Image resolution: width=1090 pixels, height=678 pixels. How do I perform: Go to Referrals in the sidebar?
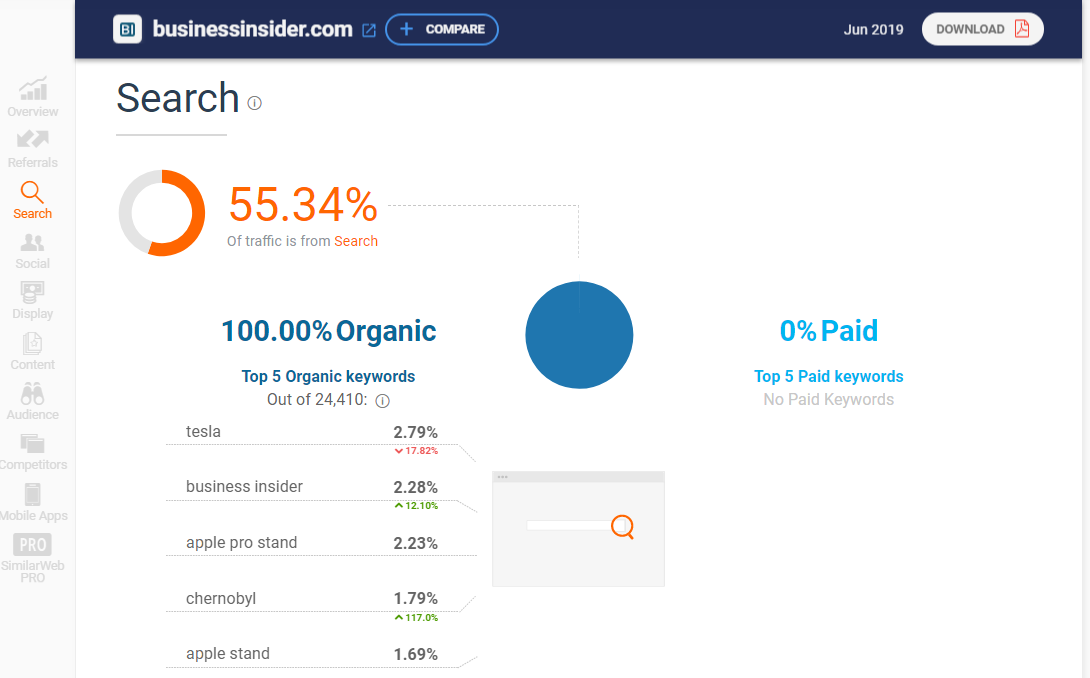[33, 149]
